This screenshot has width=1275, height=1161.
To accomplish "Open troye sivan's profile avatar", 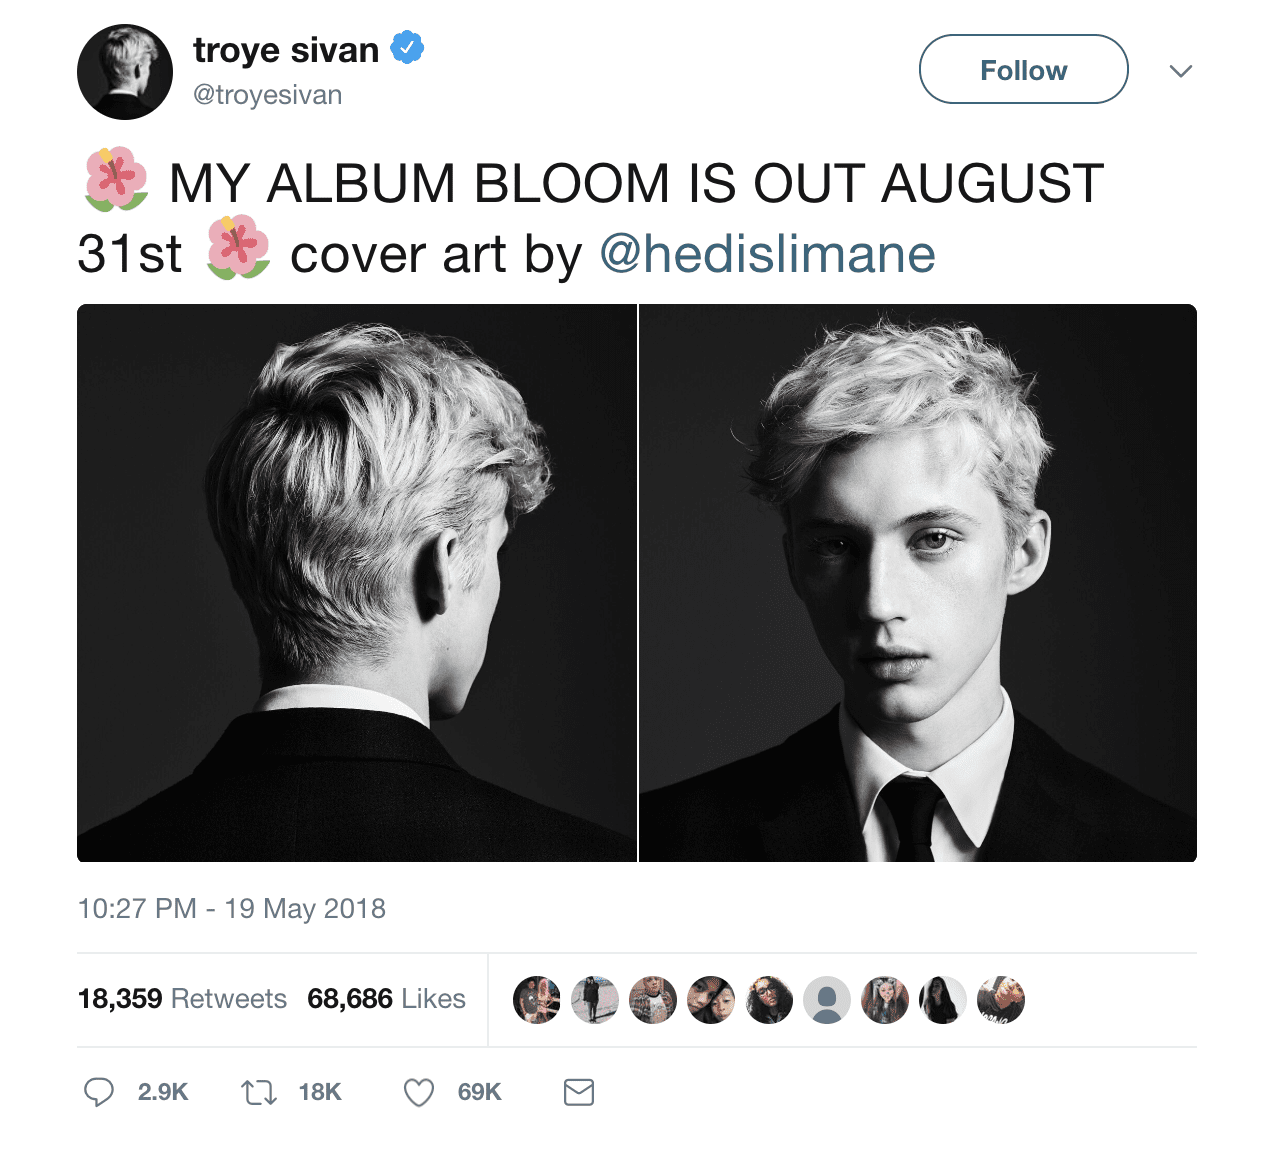I will pos(125,72).
